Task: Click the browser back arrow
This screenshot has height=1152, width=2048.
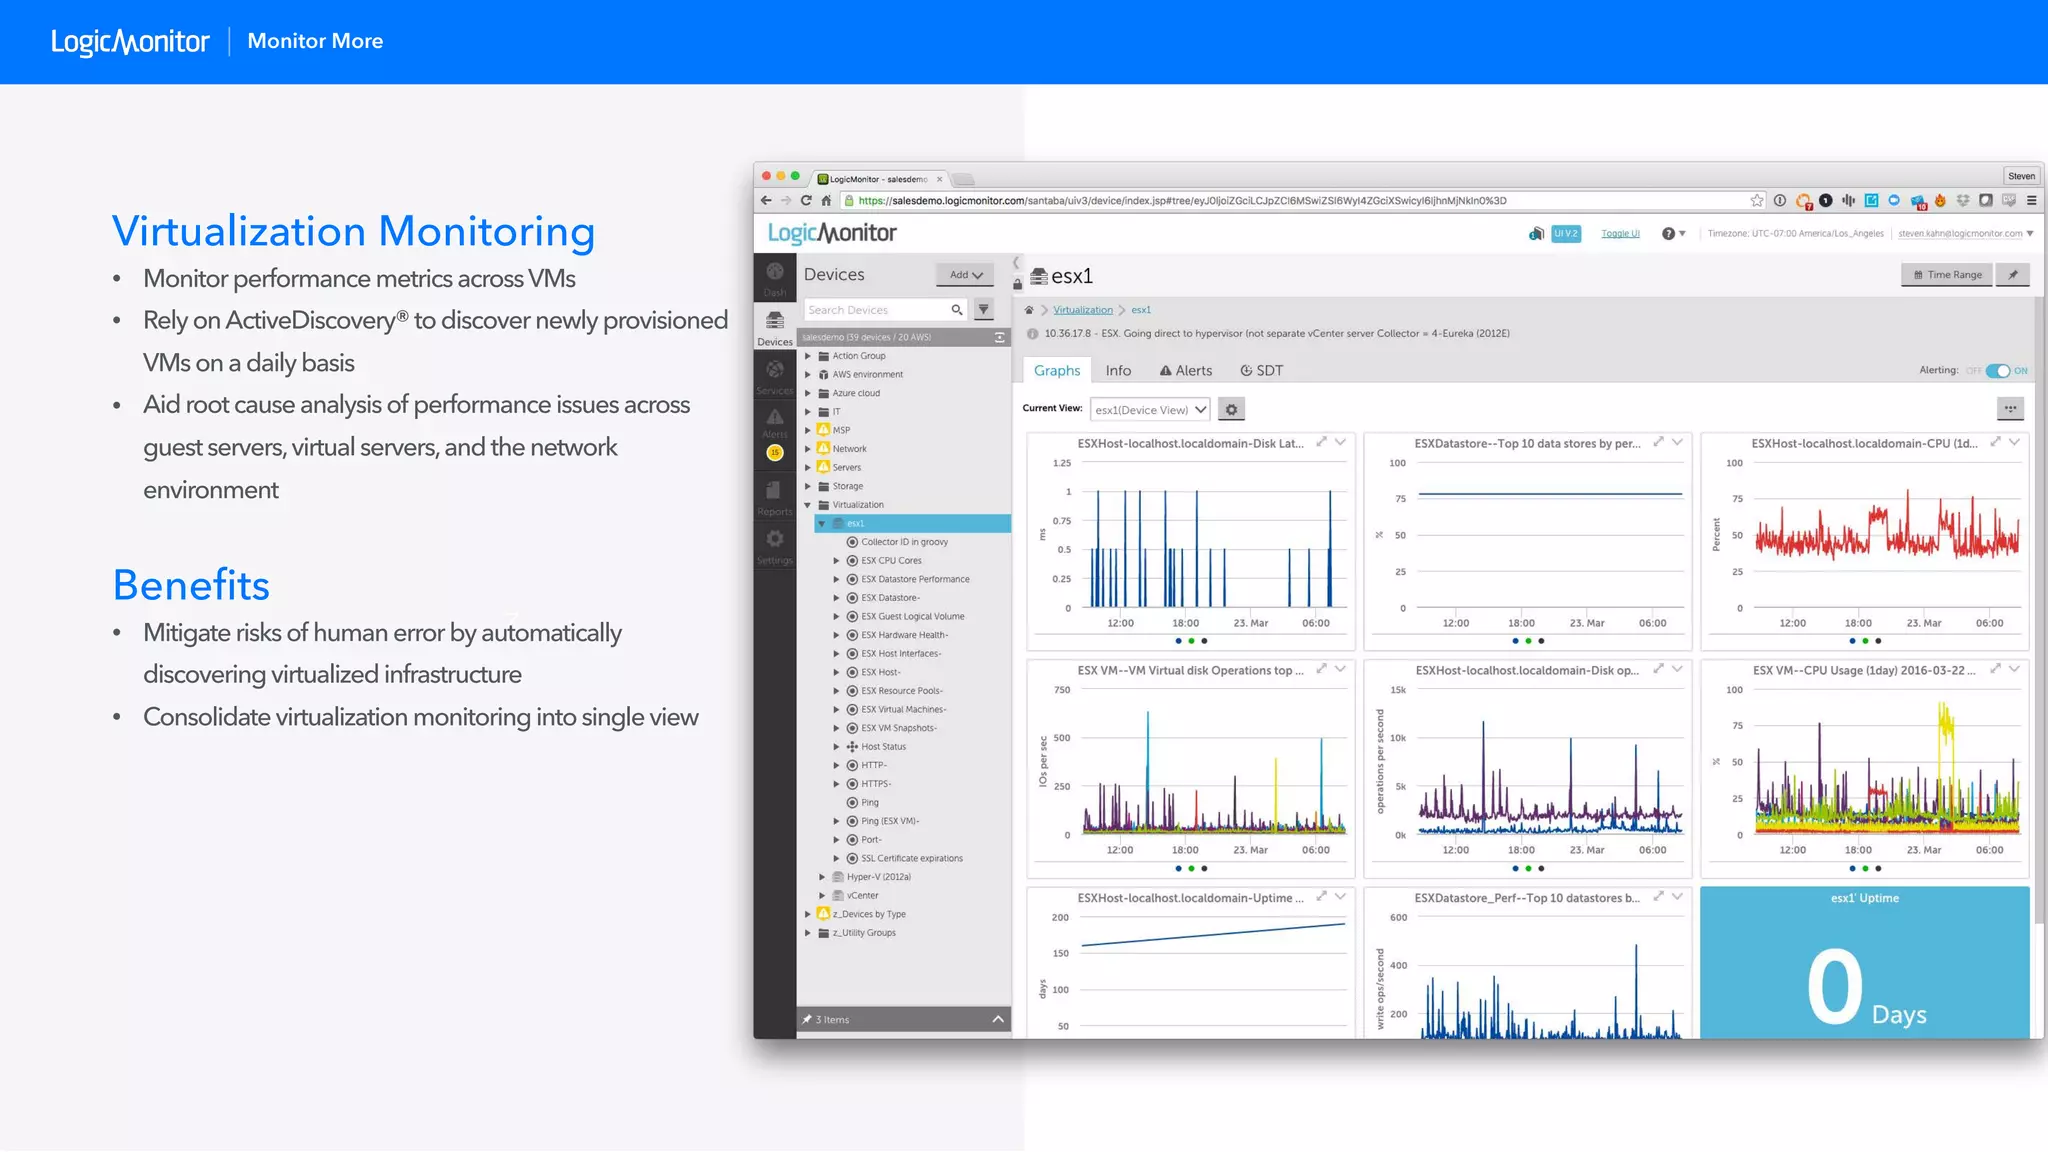Action: [767, 200]
